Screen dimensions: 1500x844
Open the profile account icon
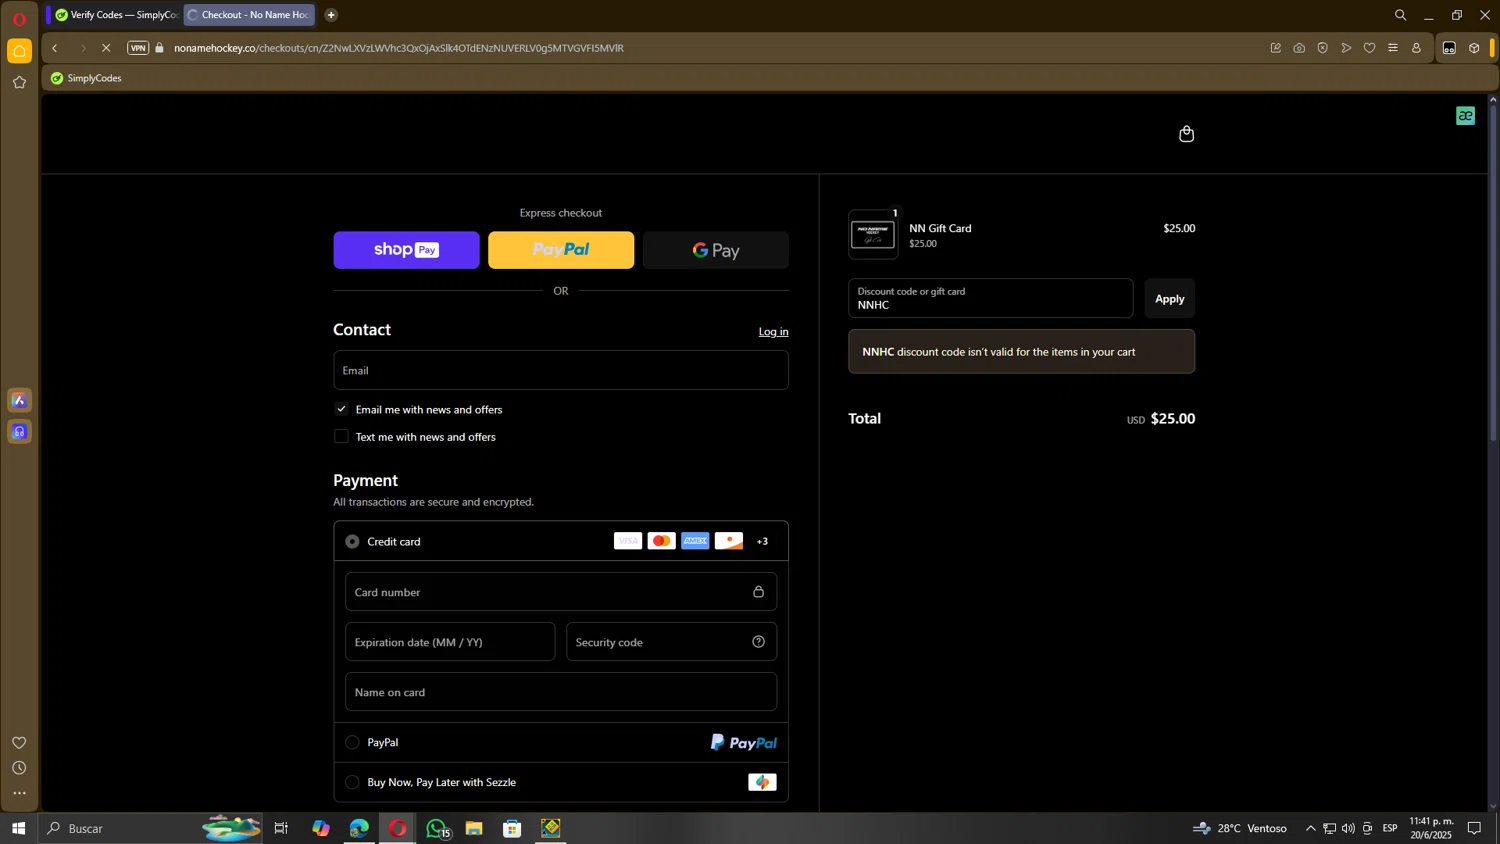tap(1416, 48)
